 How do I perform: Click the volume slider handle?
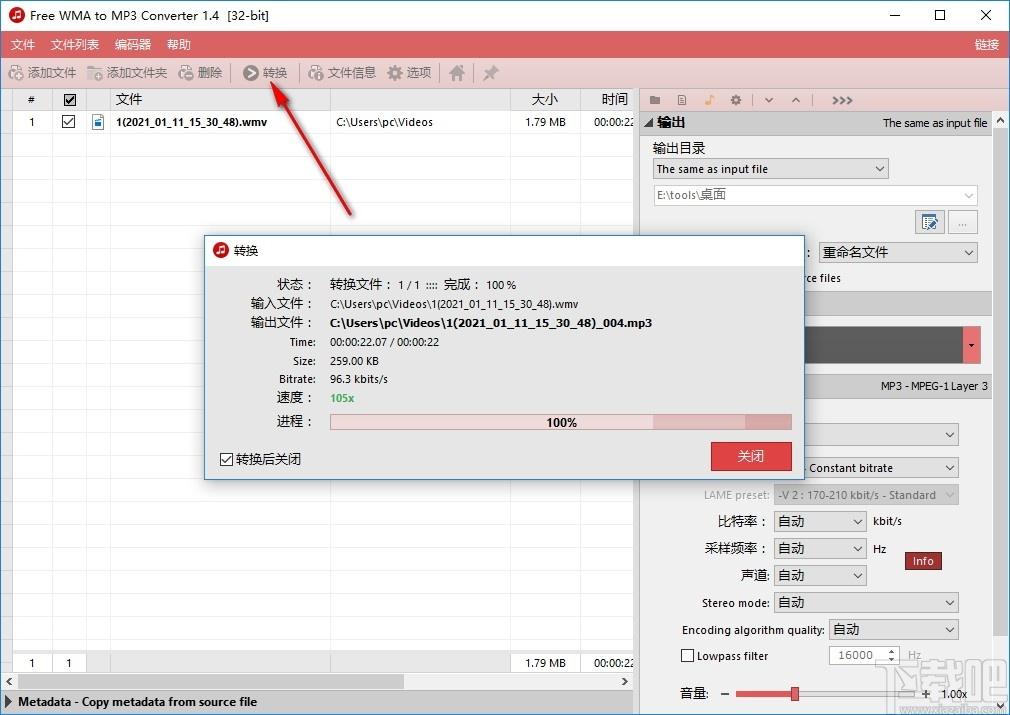(x=795, y=693)
